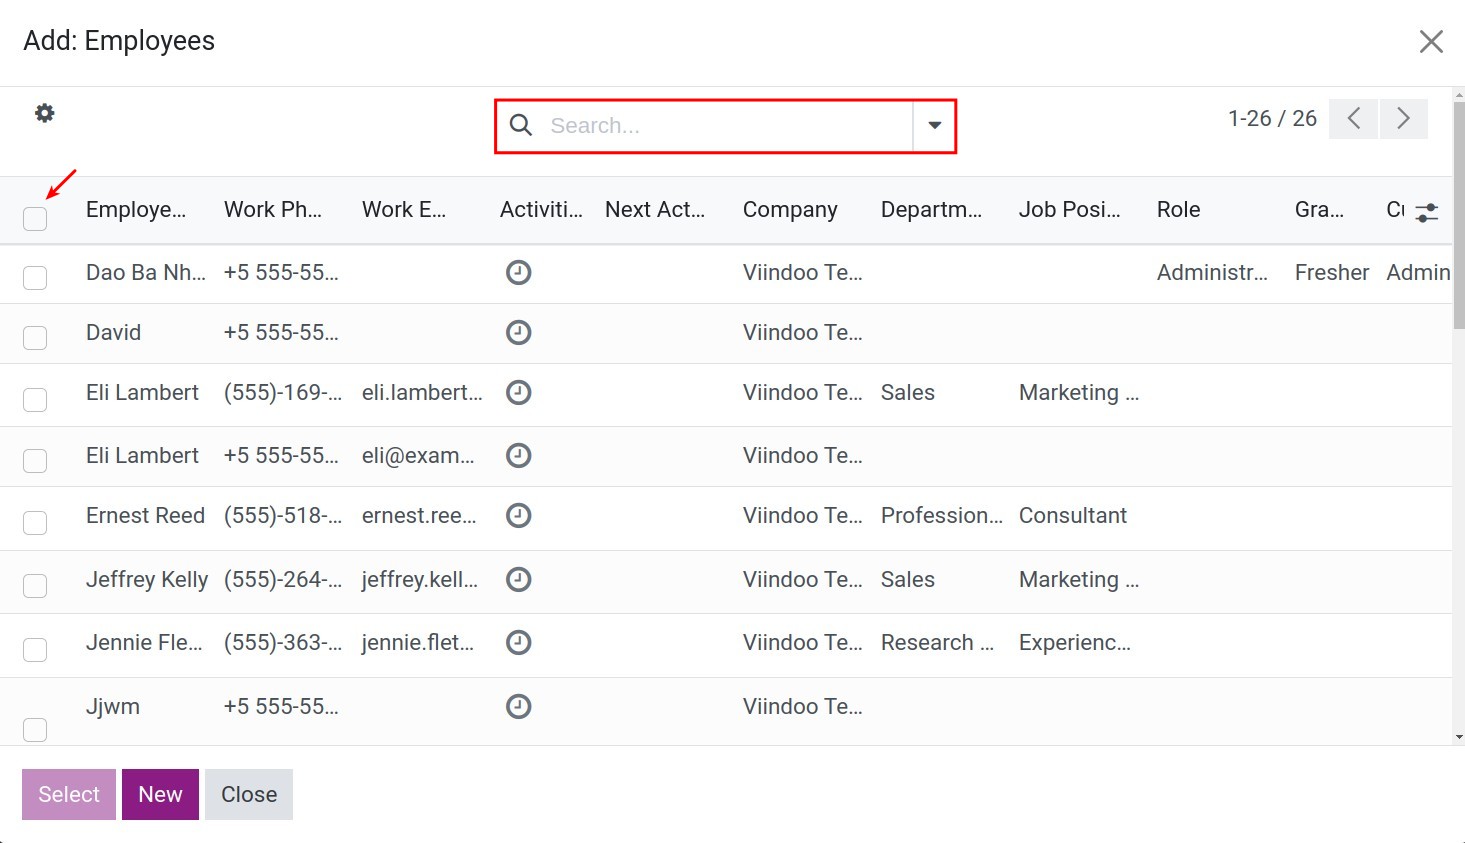The height and width of the screenshot is (843, 1465).
Task: Select all employees with the header checkbox
Action: pos(35,216)
